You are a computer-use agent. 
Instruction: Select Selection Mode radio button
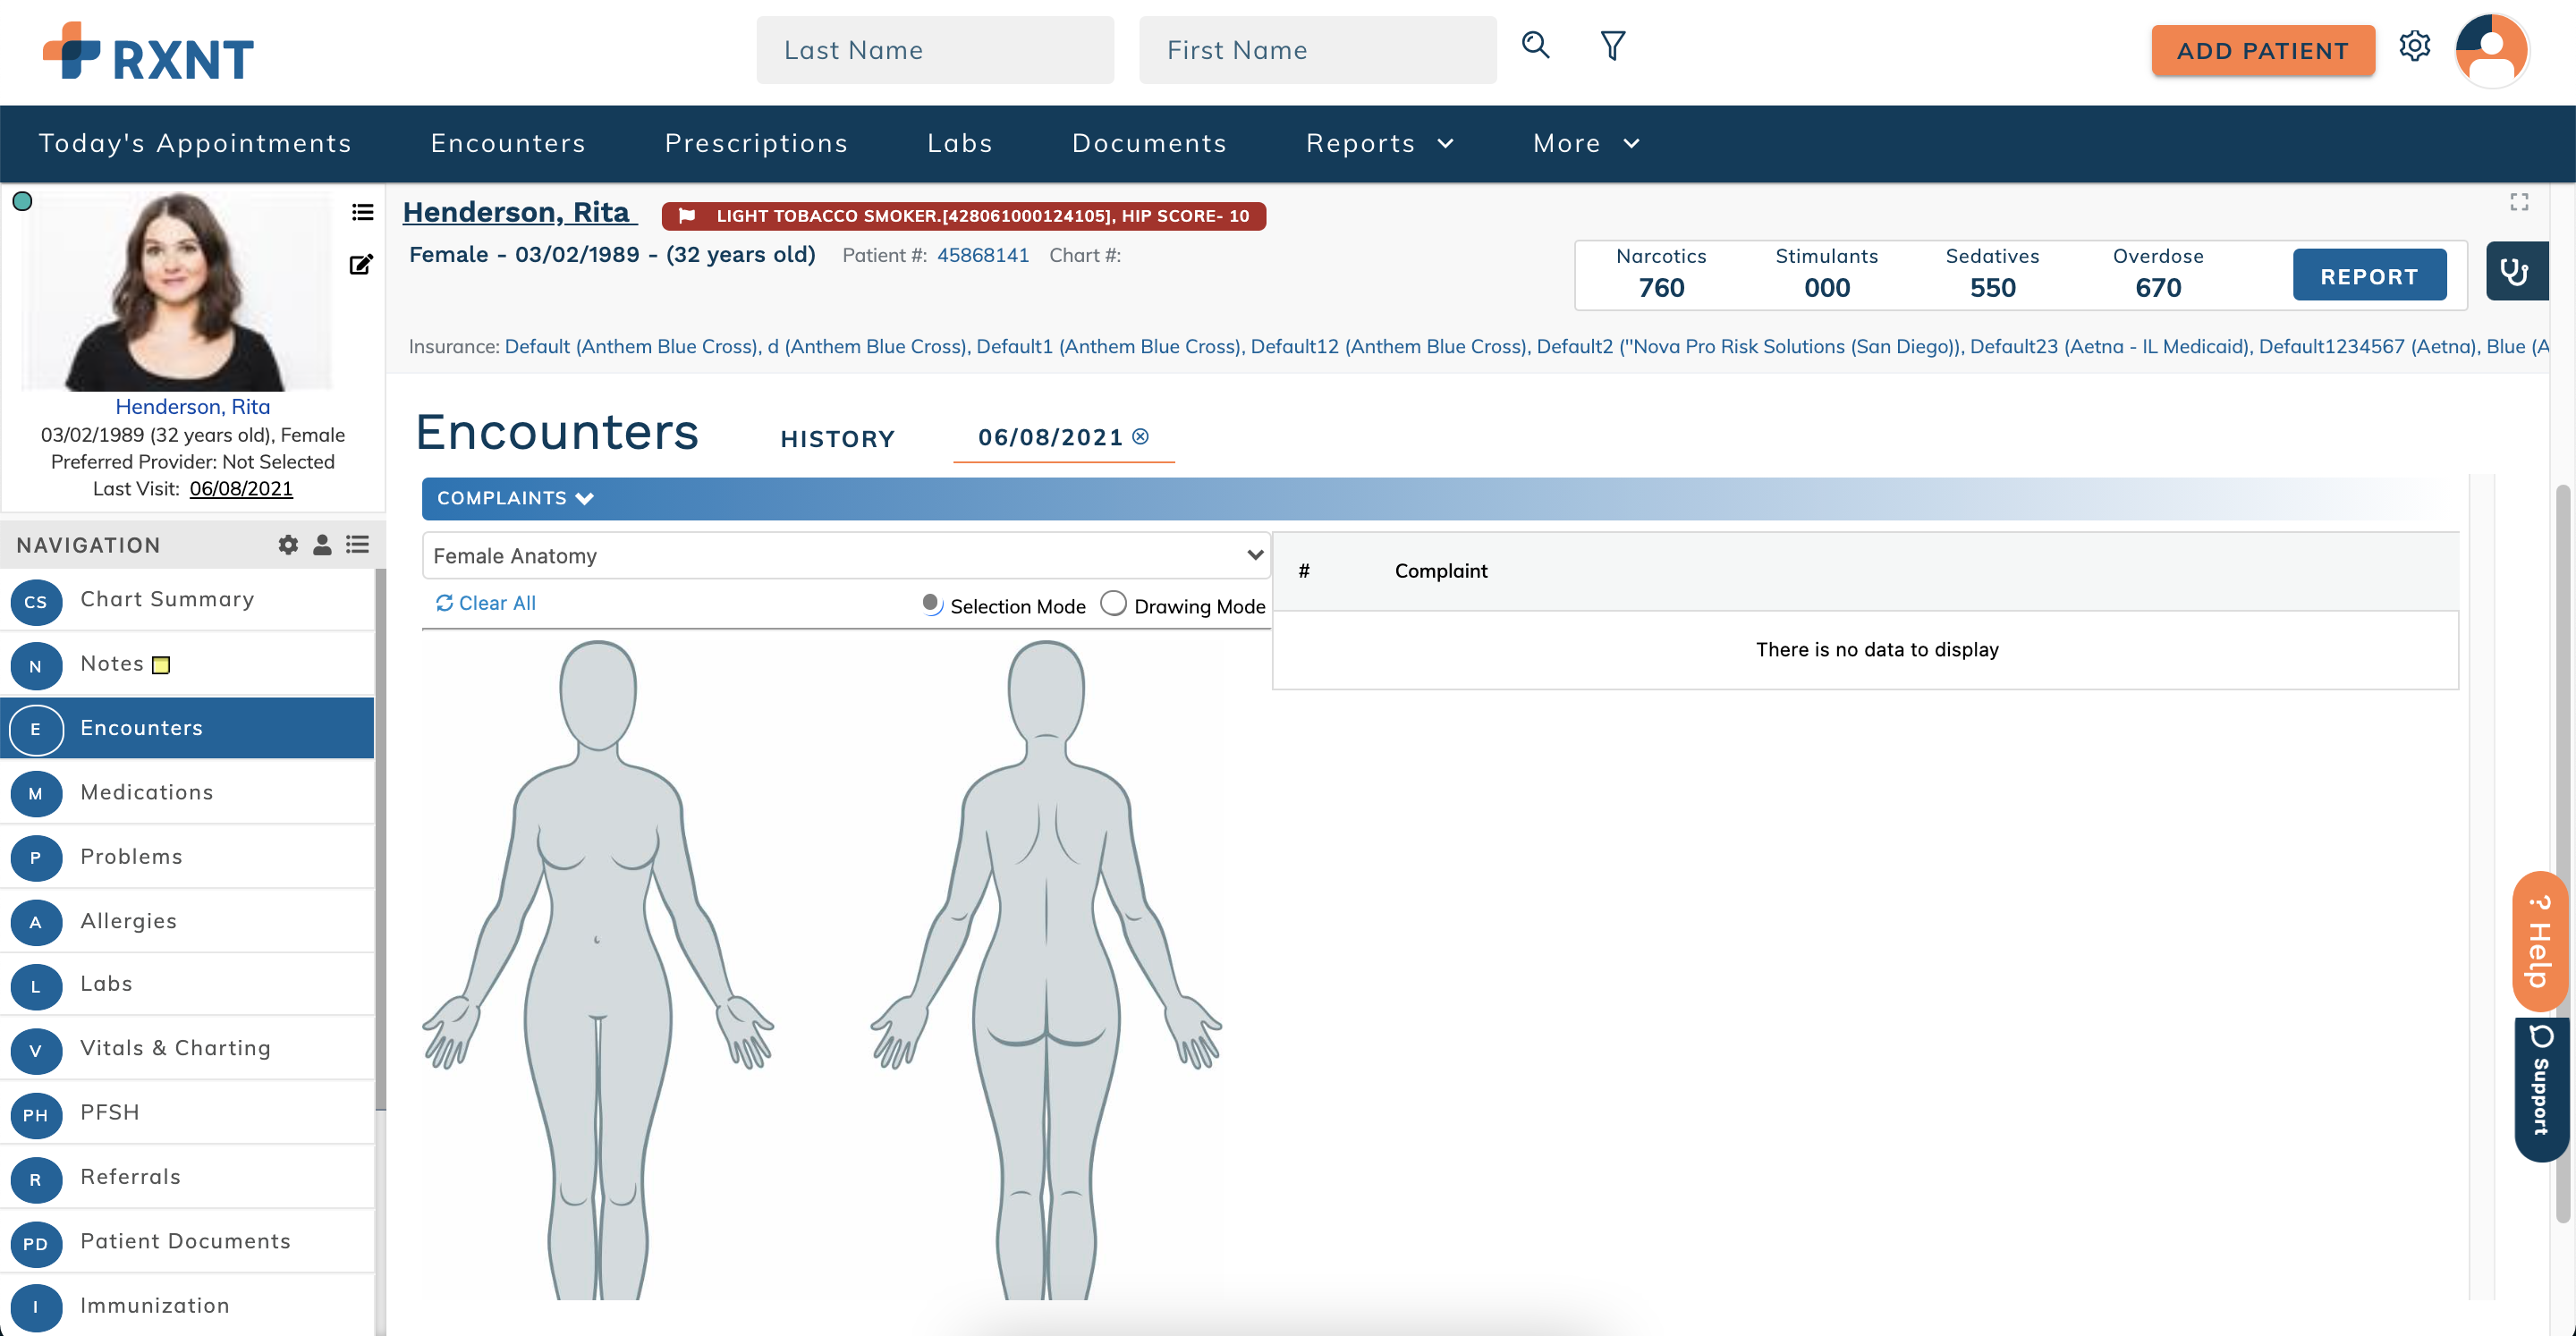[x=933, y=604]
